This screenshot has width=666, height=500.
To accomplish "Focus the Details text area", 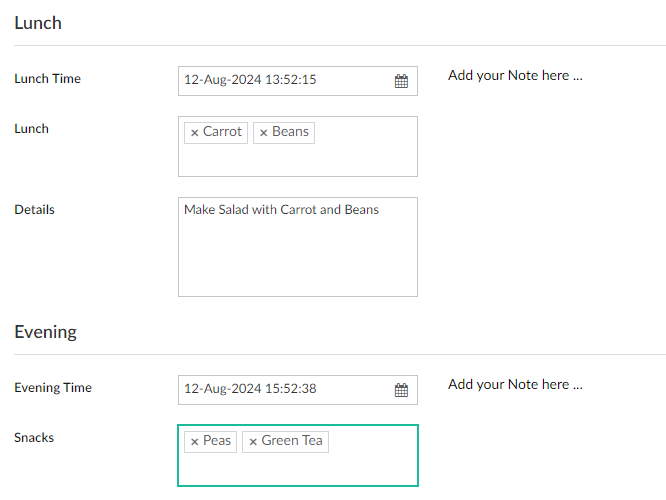I will [297, 255].
